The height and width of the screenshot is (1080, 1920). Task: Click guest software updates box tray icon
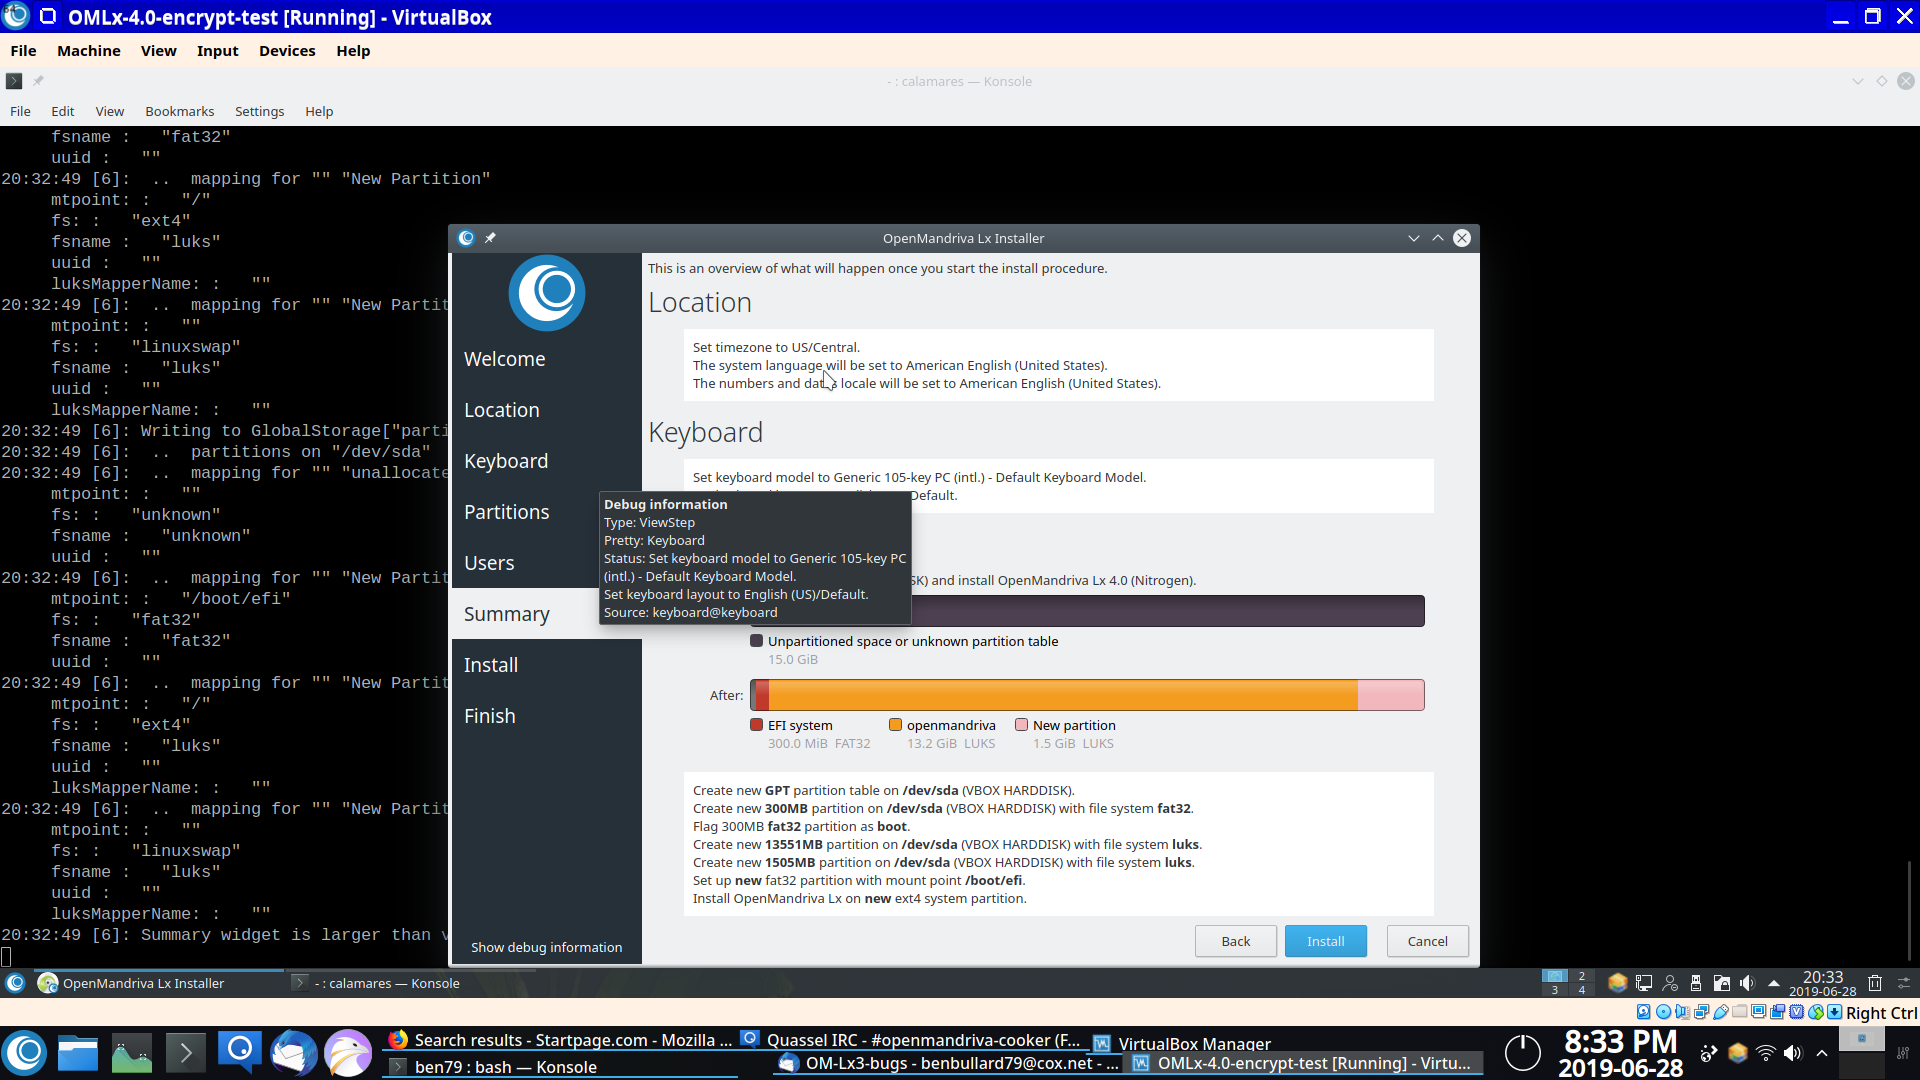point(1618,983)
